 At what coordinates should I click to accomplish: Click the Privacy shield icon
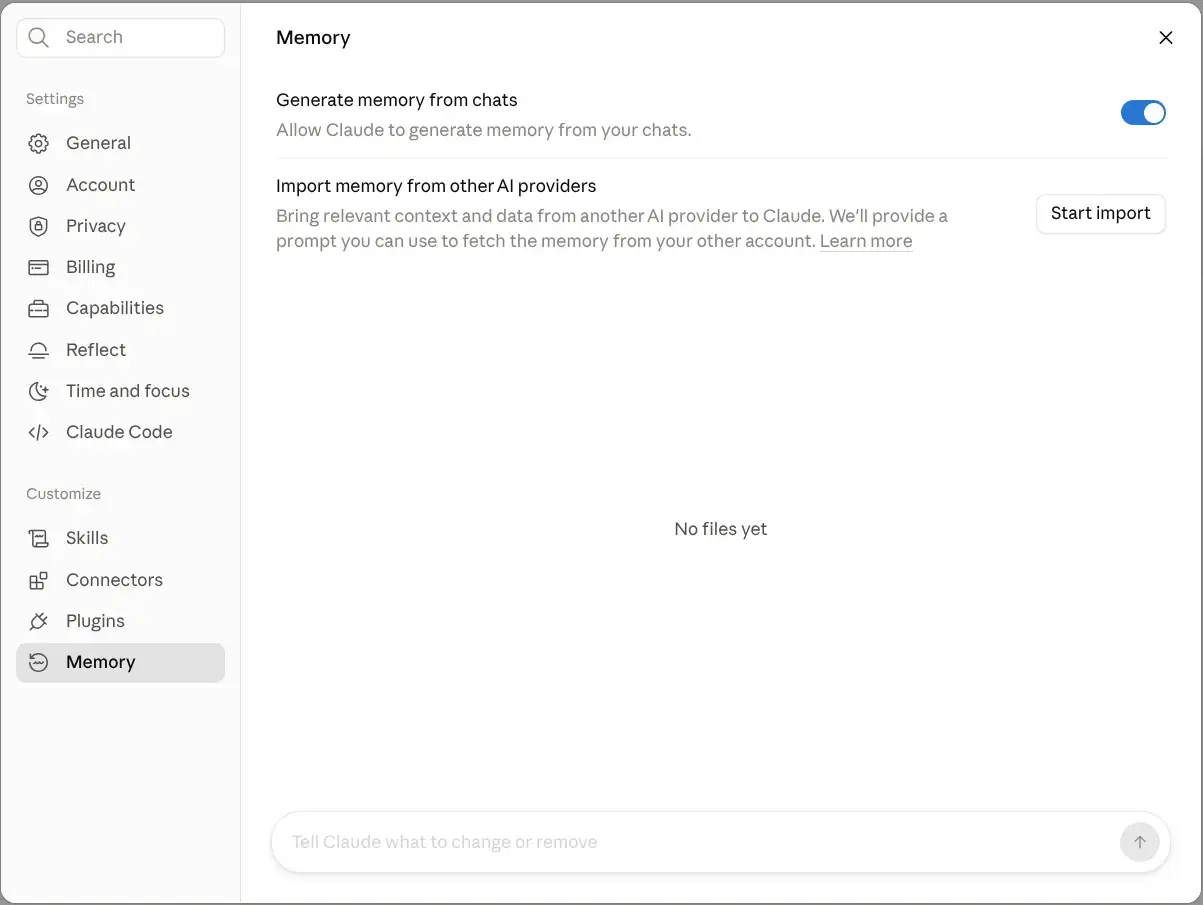point(38,226)
